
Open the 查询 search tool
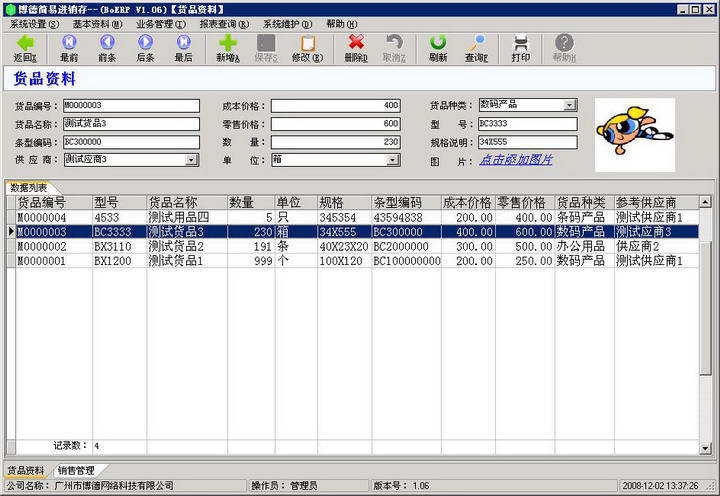476,47
